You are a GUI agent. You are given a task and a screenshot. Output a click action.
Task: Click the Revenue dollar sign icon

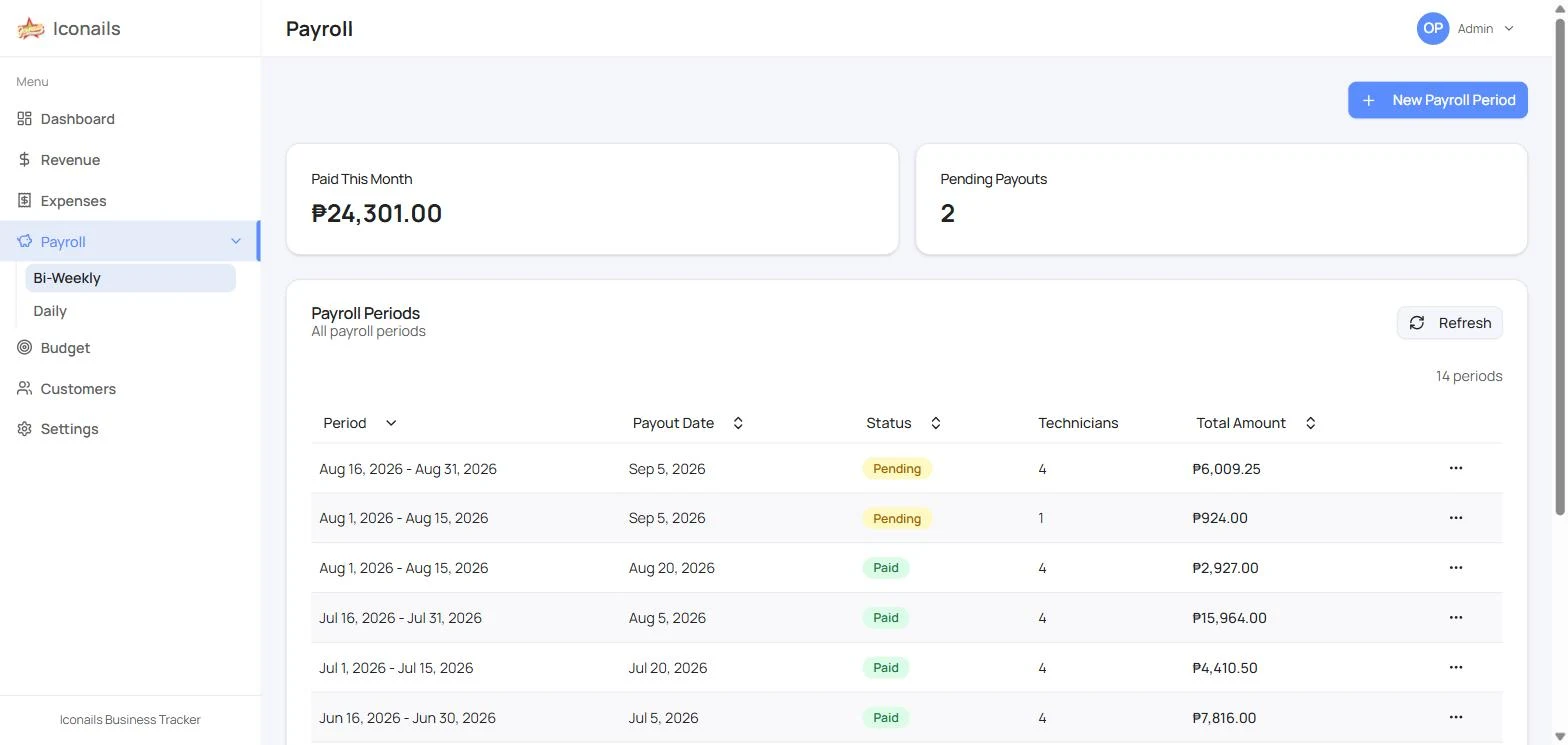(x=25, y=160)
